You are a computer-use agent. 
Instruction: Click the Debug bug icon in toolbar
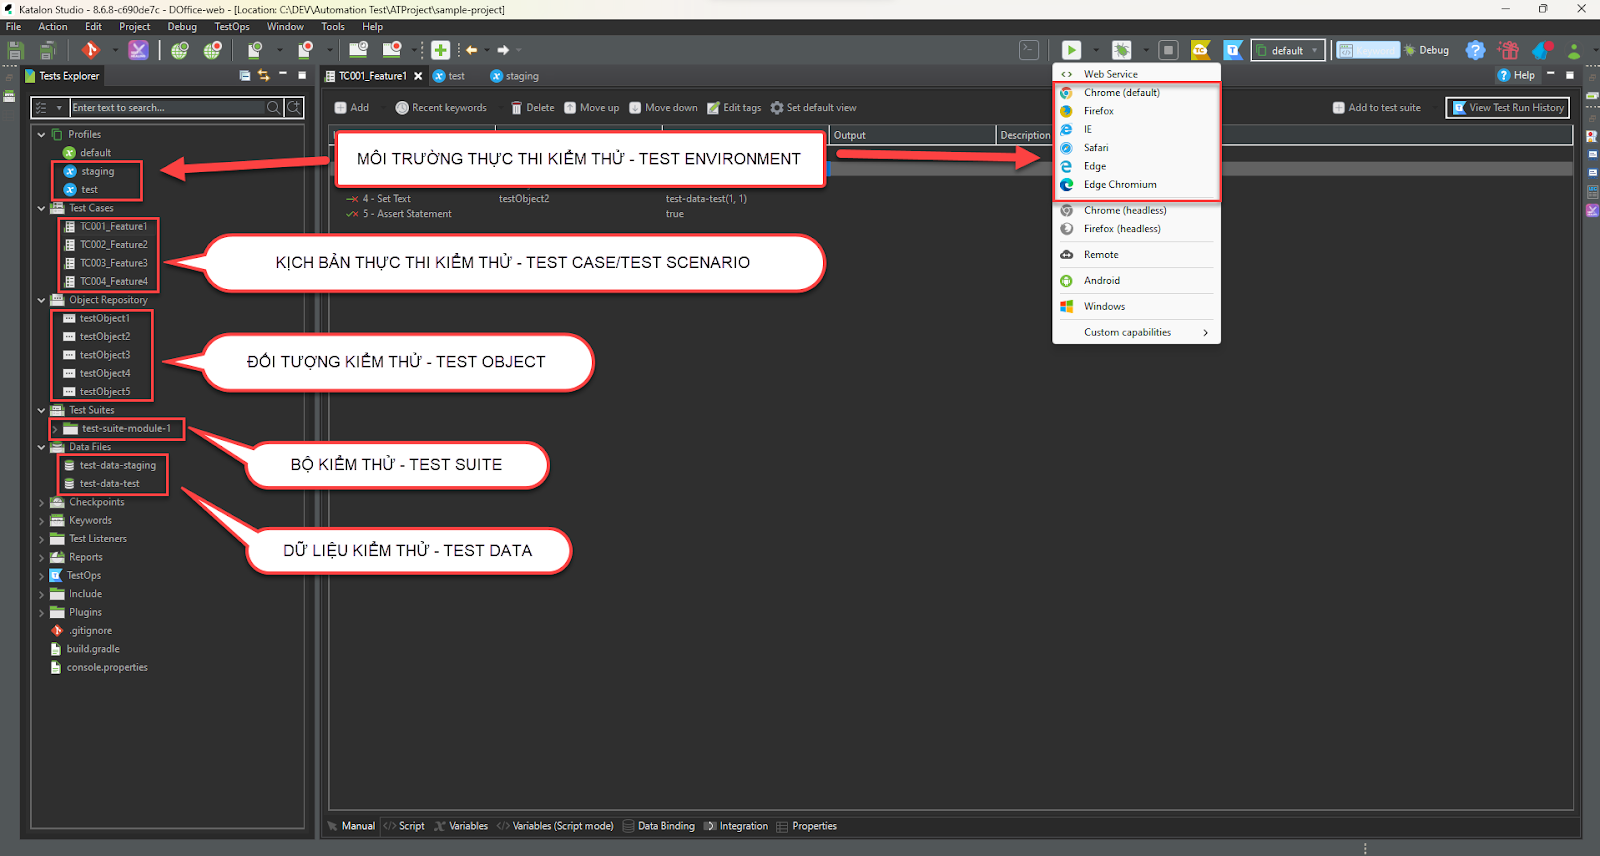coord(1122,50)
